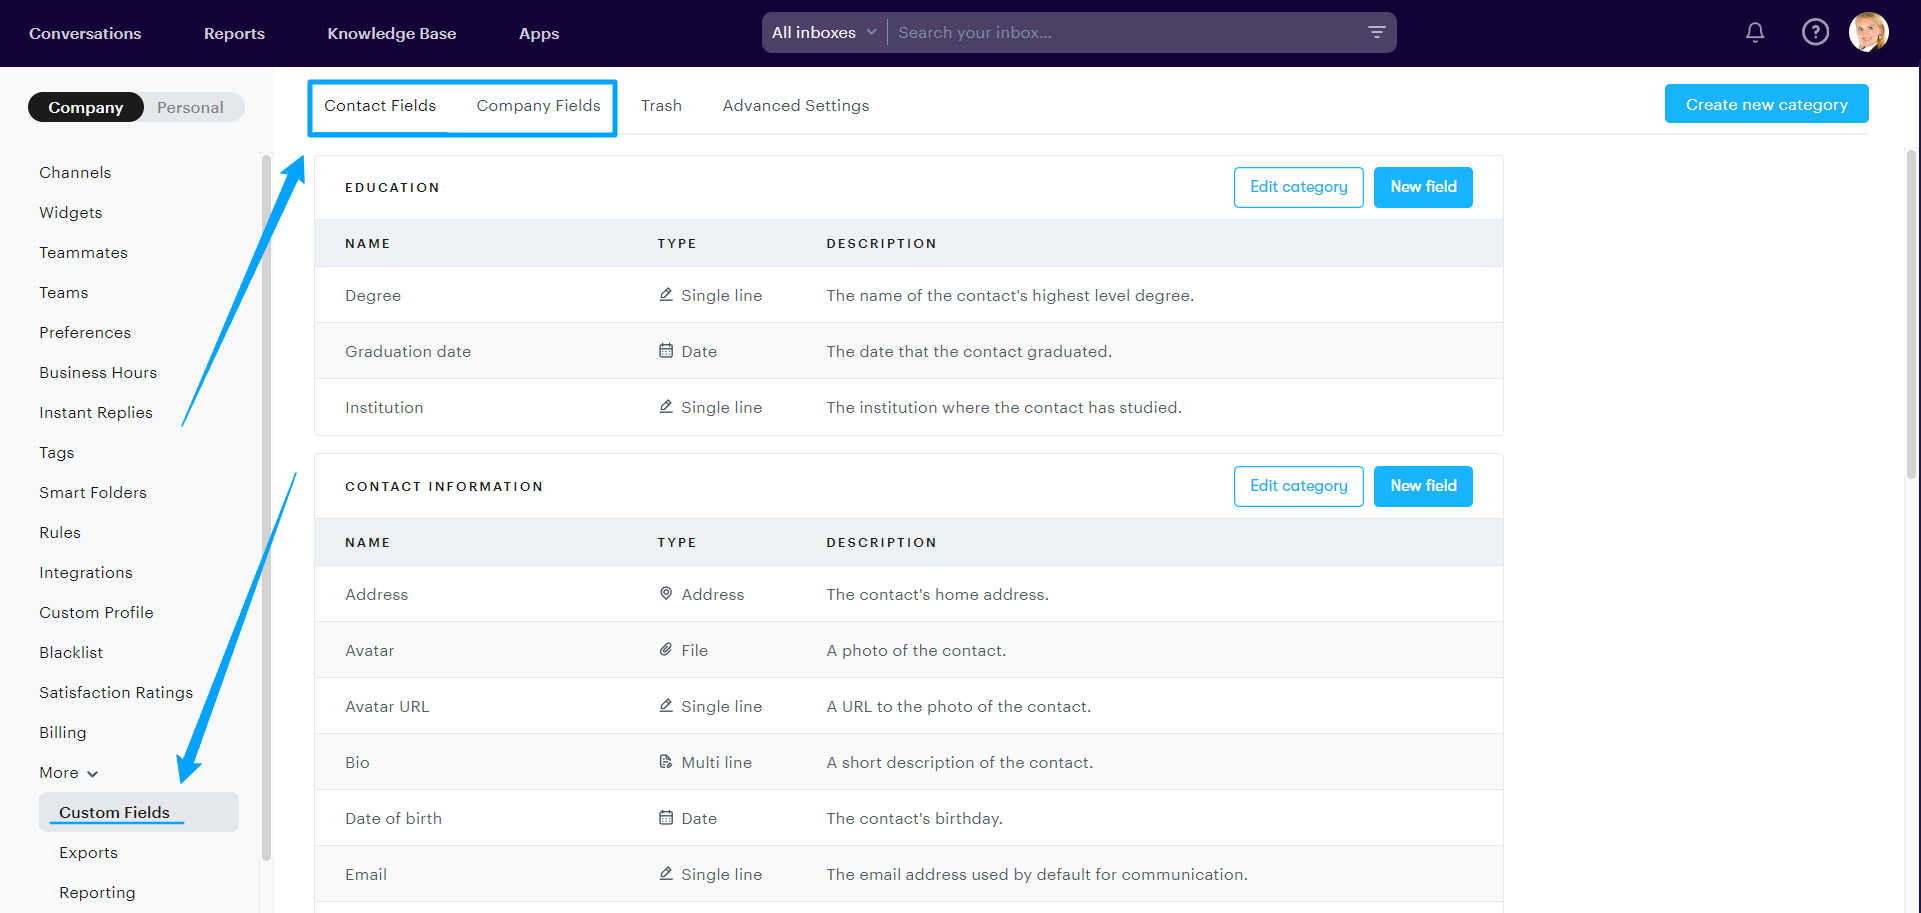Image resolution: width=1921 pixels, height=913 pixels.
Task: Select the Contact Fields tab
Action: [x=380, y=105]
